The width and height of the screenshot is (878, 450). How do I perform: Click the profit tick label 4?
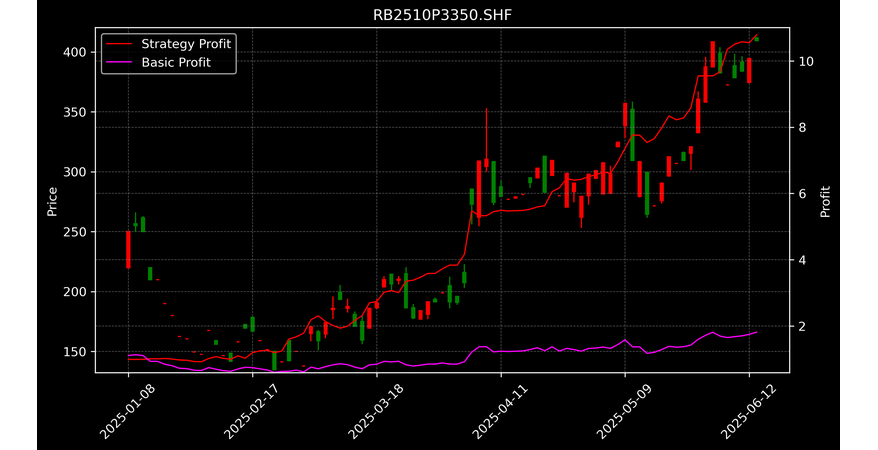tap(802, 260)
